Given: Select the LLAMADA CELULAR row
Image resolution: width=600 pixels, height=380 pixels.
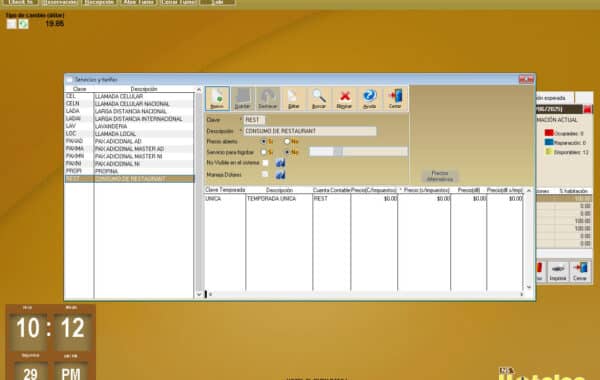Looking at the screenshot, I should coord(129,96).
